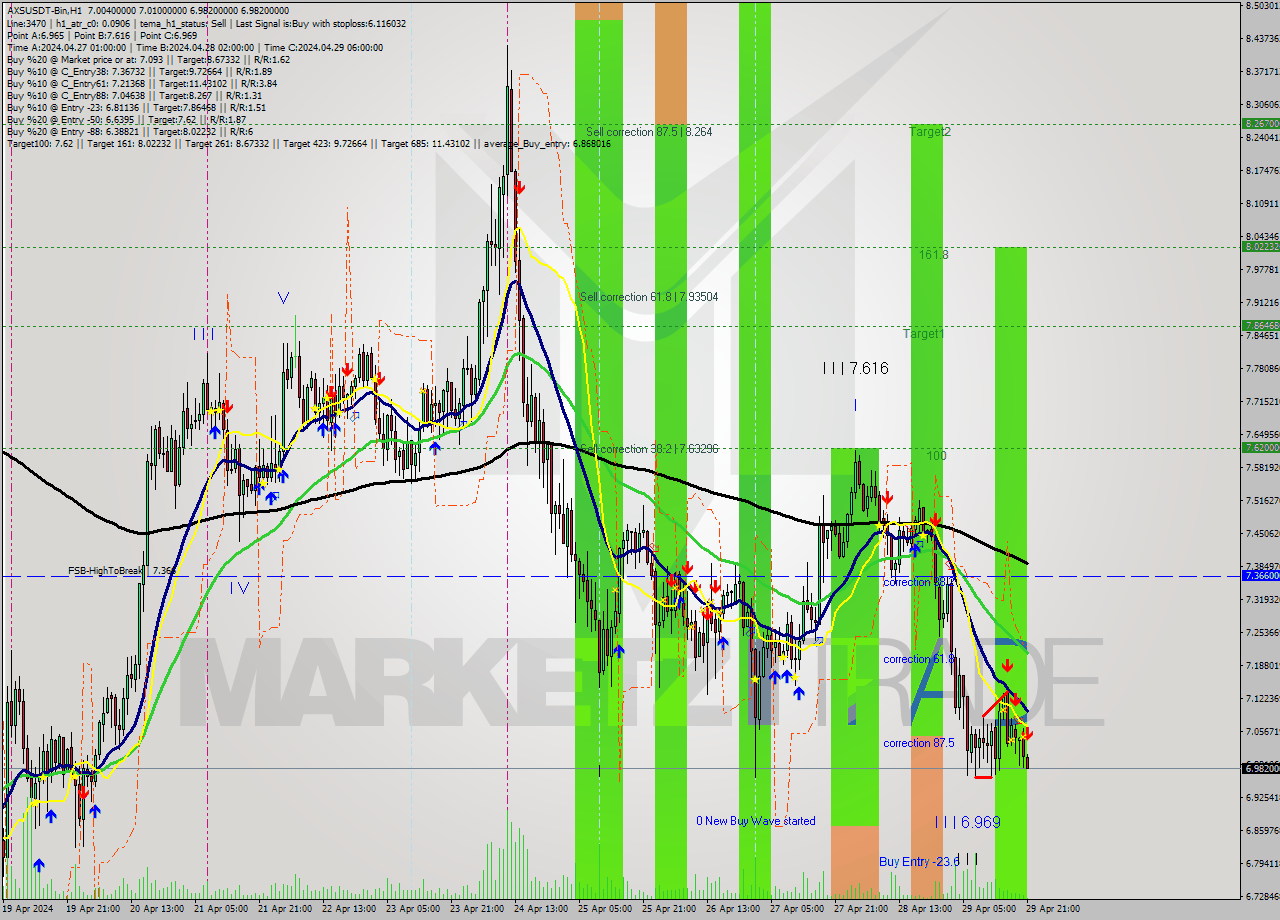The height and width of the screenshot is (920, 1280).
Task: Click the Target1 label
Action: click(923, 334)
